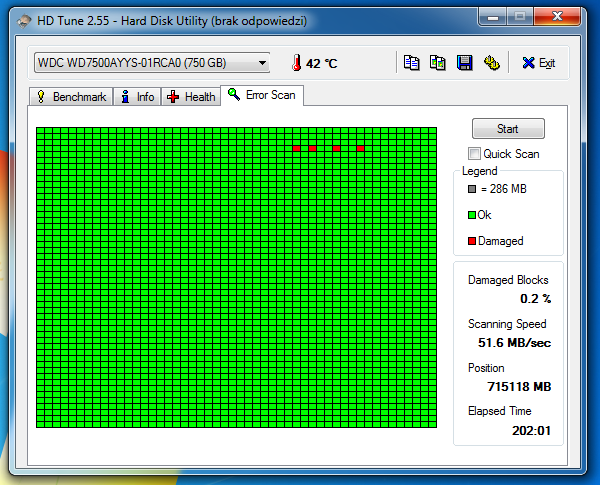Select the Health tab
Image resolution: width=600 pixels, height=485 pixels.
point(191,97)
